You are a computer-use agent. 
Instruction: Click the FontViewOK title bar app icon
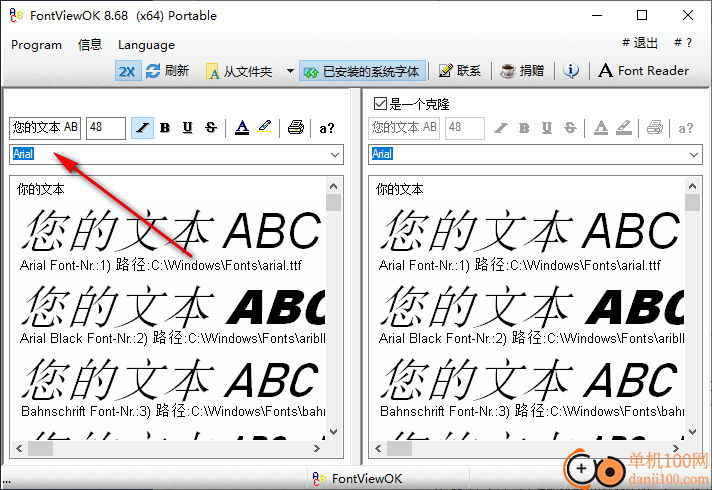pos(16,15)
